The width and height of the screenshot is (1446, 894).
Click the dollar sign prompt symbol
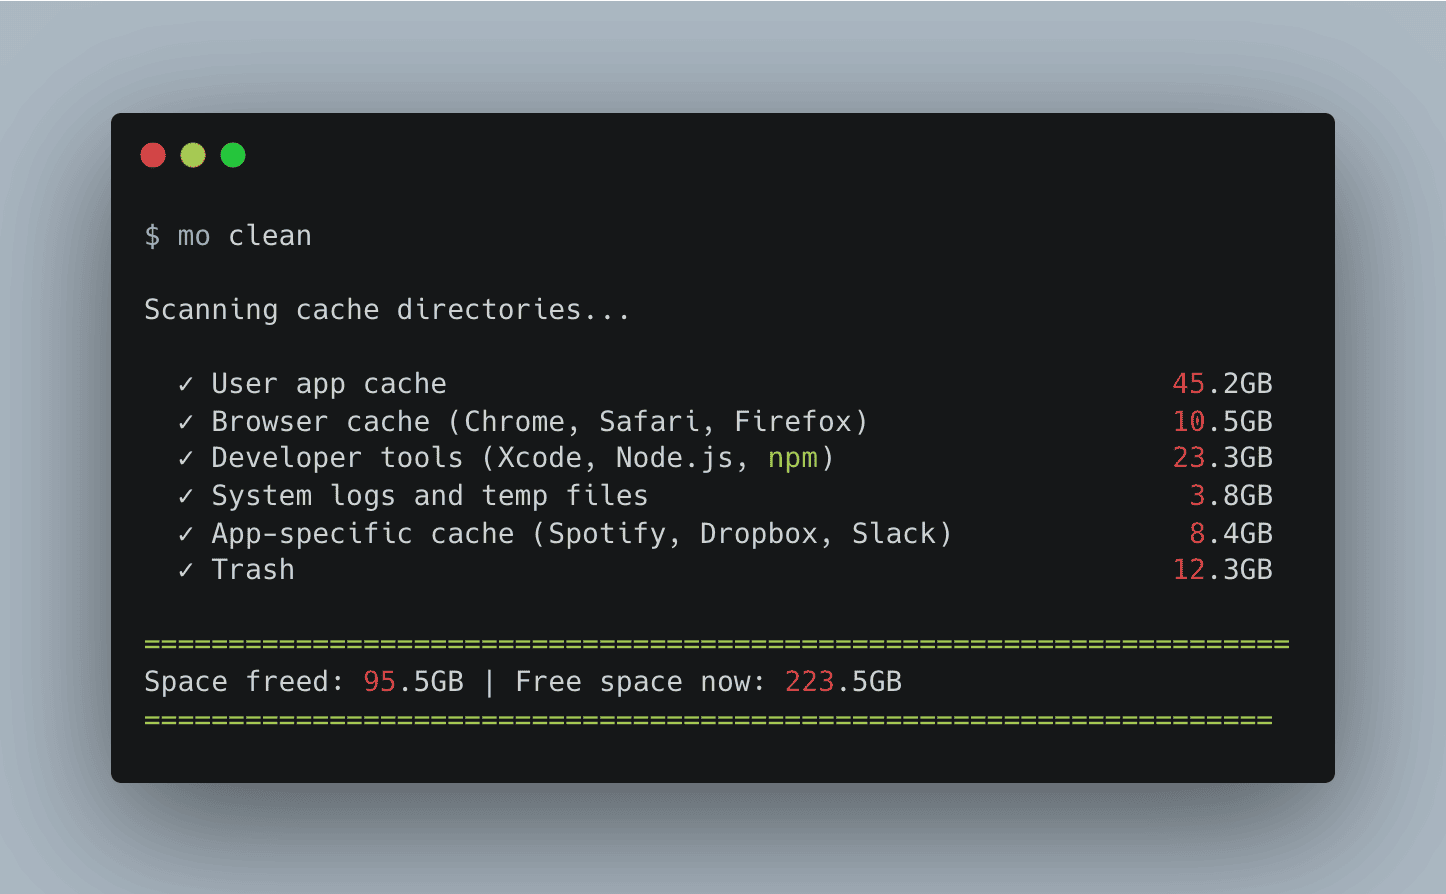point(152,236)
